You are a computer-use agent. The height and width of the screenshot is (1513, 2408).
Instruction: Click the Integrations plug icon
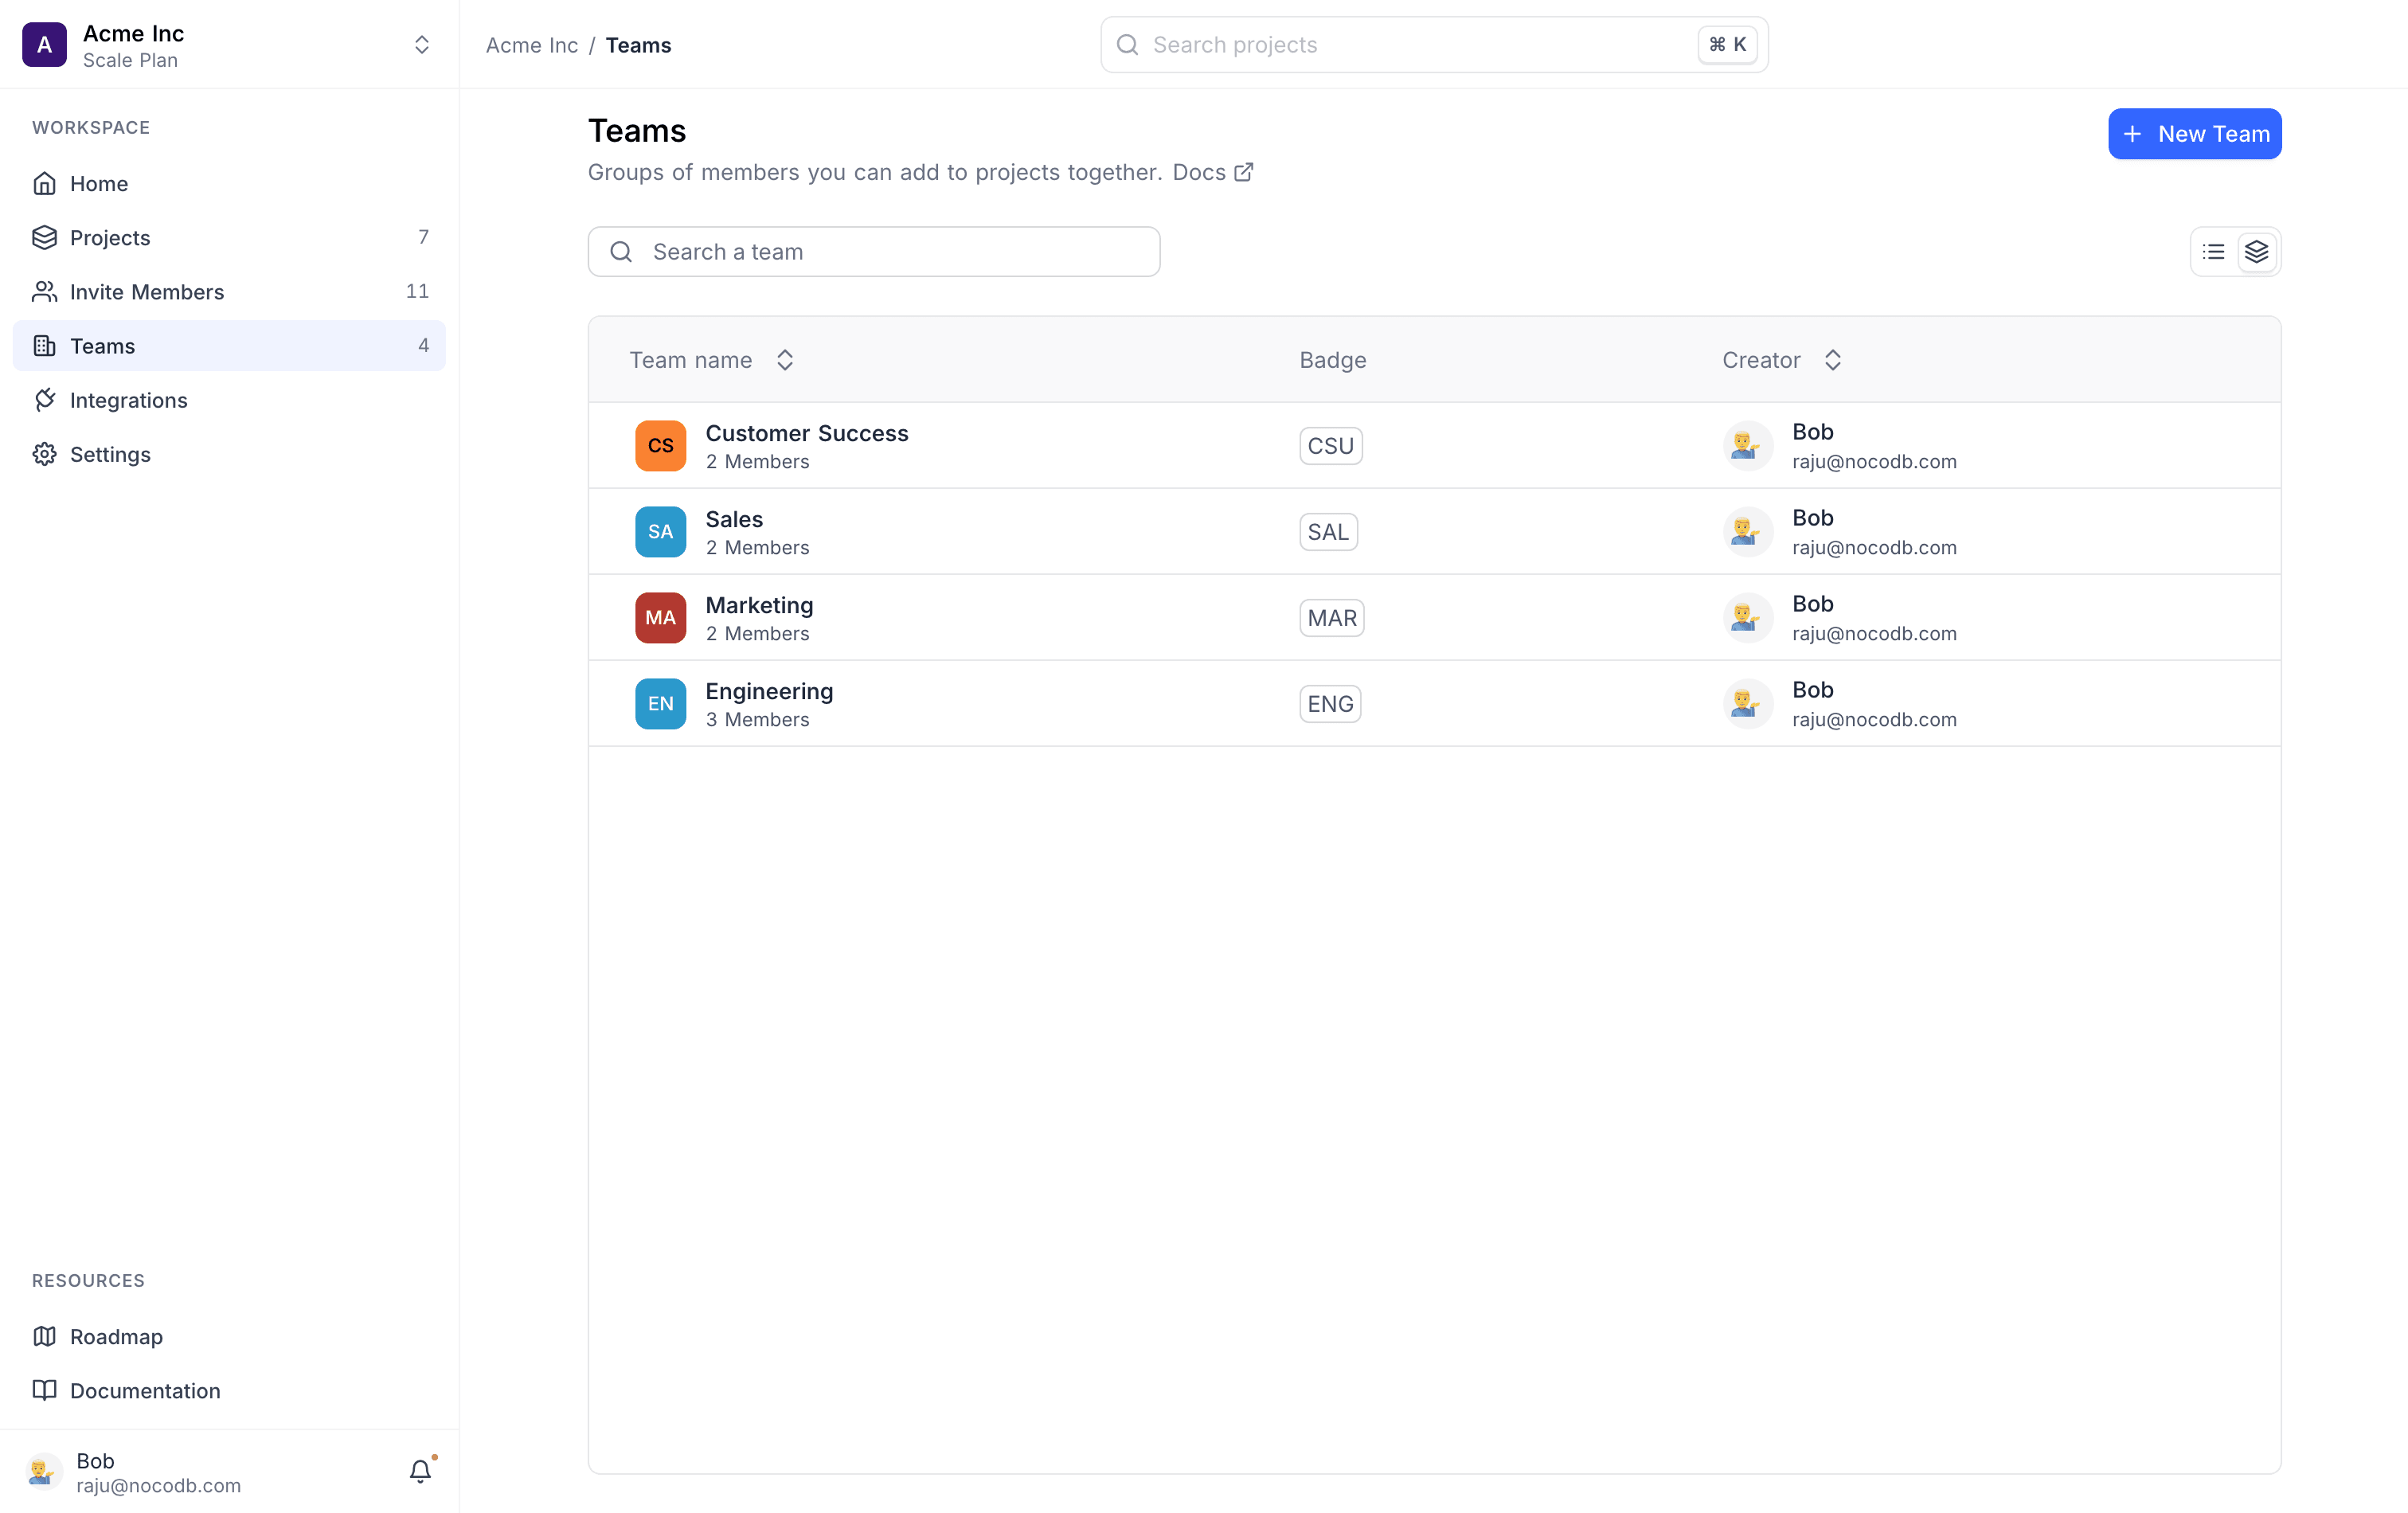[x=44, y=399]
